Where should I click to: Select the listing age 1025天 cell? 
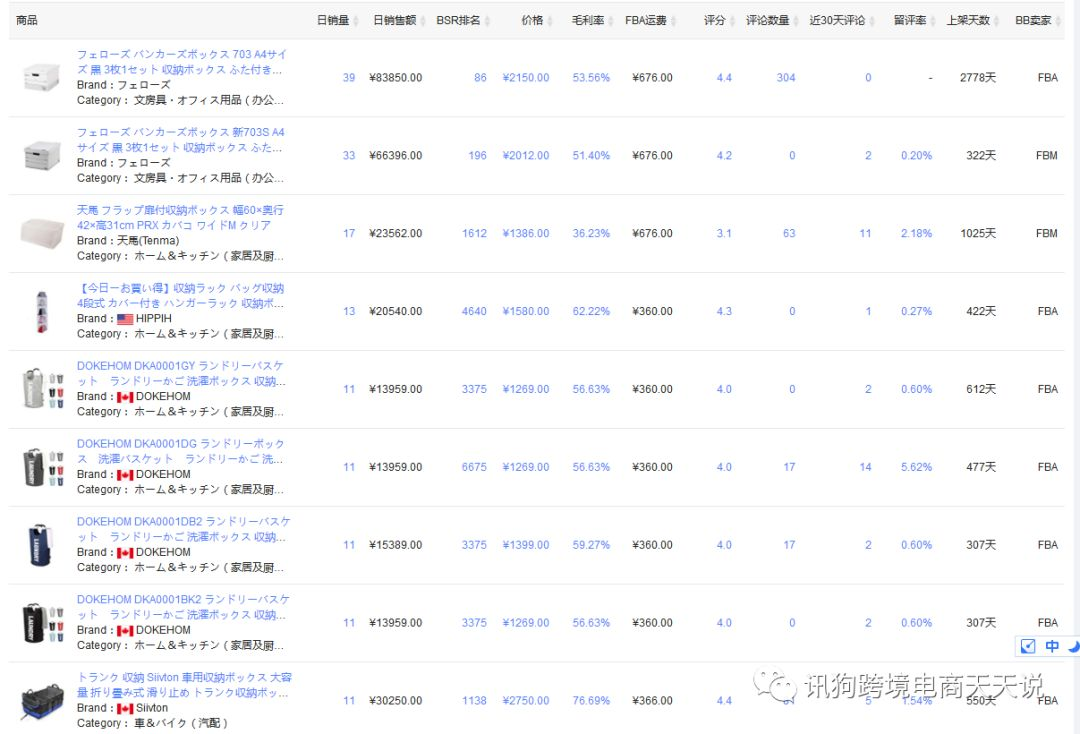point(978,233)
